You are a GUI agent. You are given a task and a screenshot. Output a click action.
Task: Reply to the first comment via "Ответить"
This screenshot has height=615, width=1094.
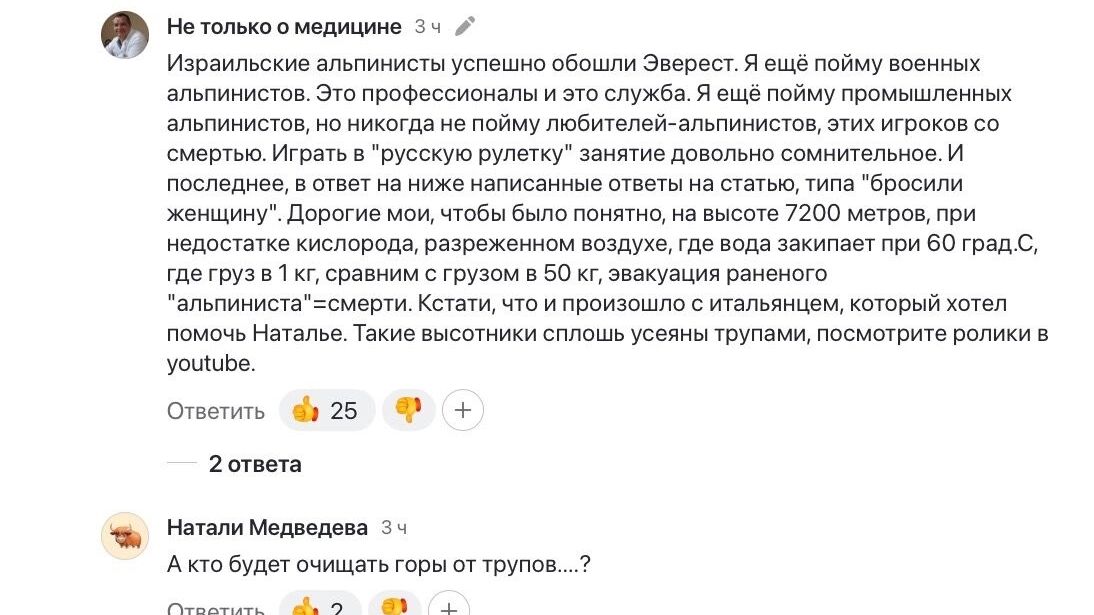coord(215,411)
